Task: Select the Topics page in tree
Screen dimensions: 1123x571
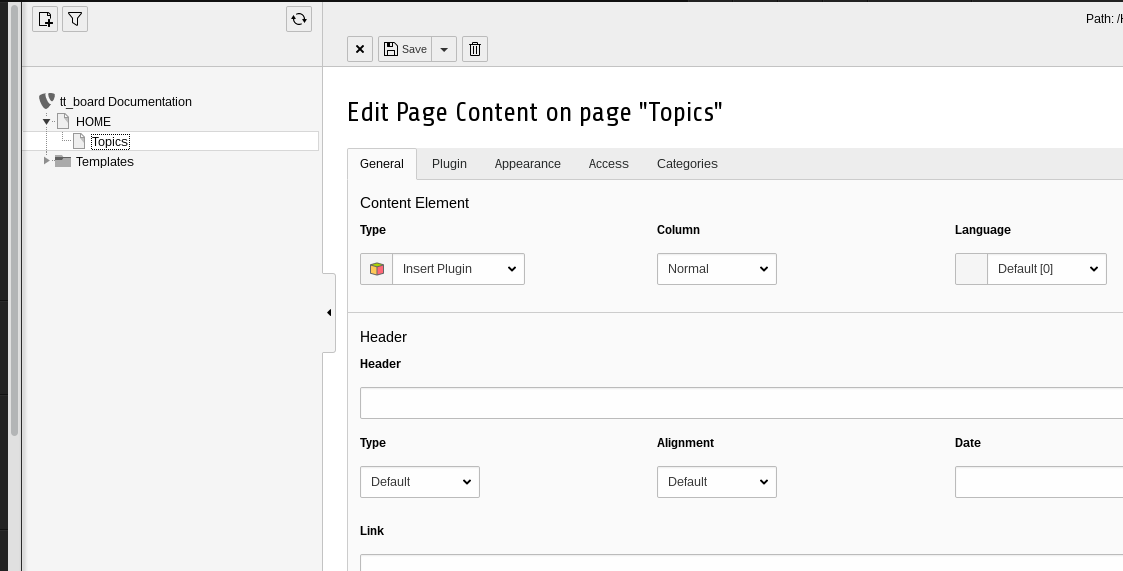Action: pos(110,142)
